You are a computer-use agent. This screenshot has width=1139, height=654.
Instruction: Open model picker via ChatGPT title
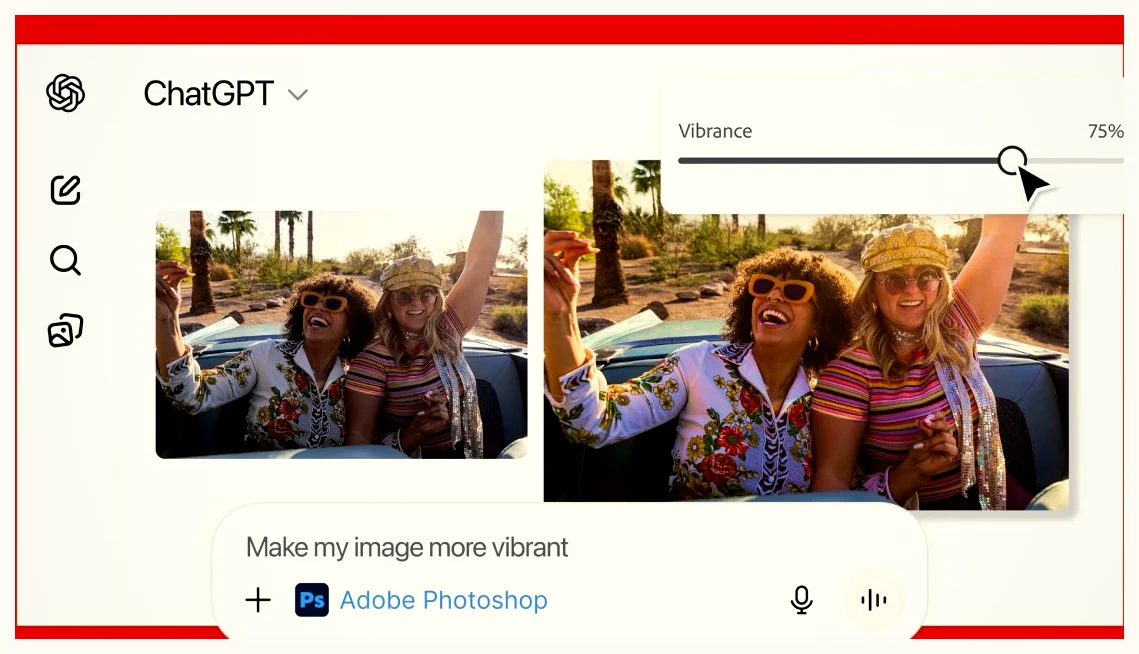point(208,94)
